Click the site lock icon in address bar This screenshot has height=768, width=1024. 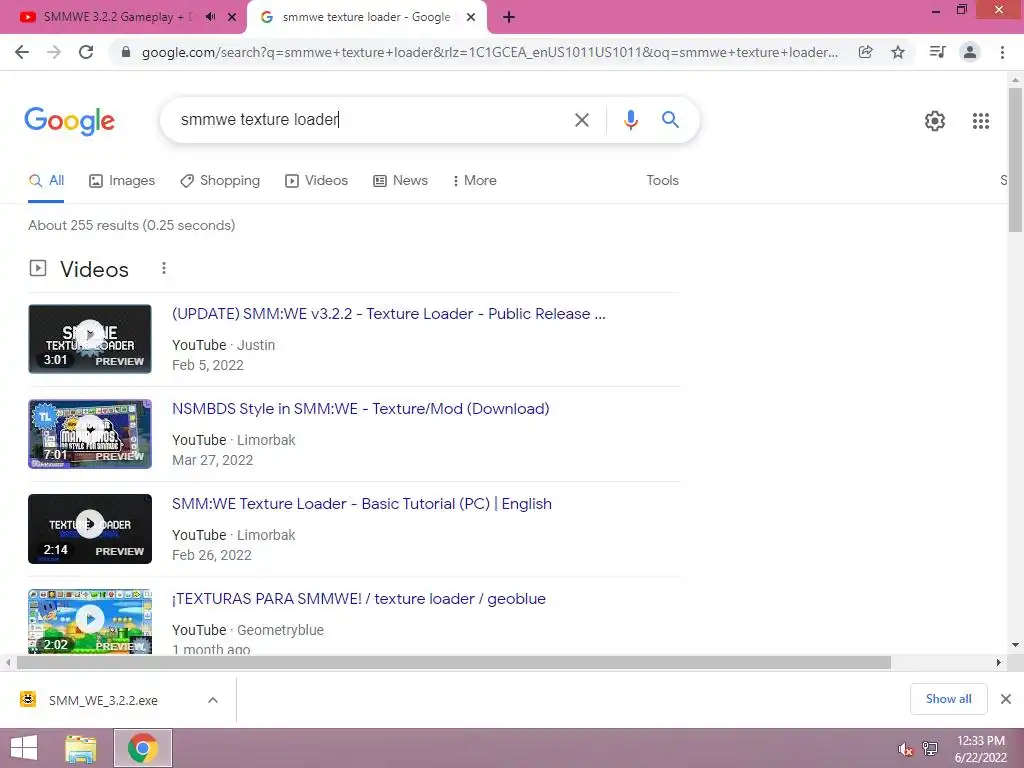[126, 52]
